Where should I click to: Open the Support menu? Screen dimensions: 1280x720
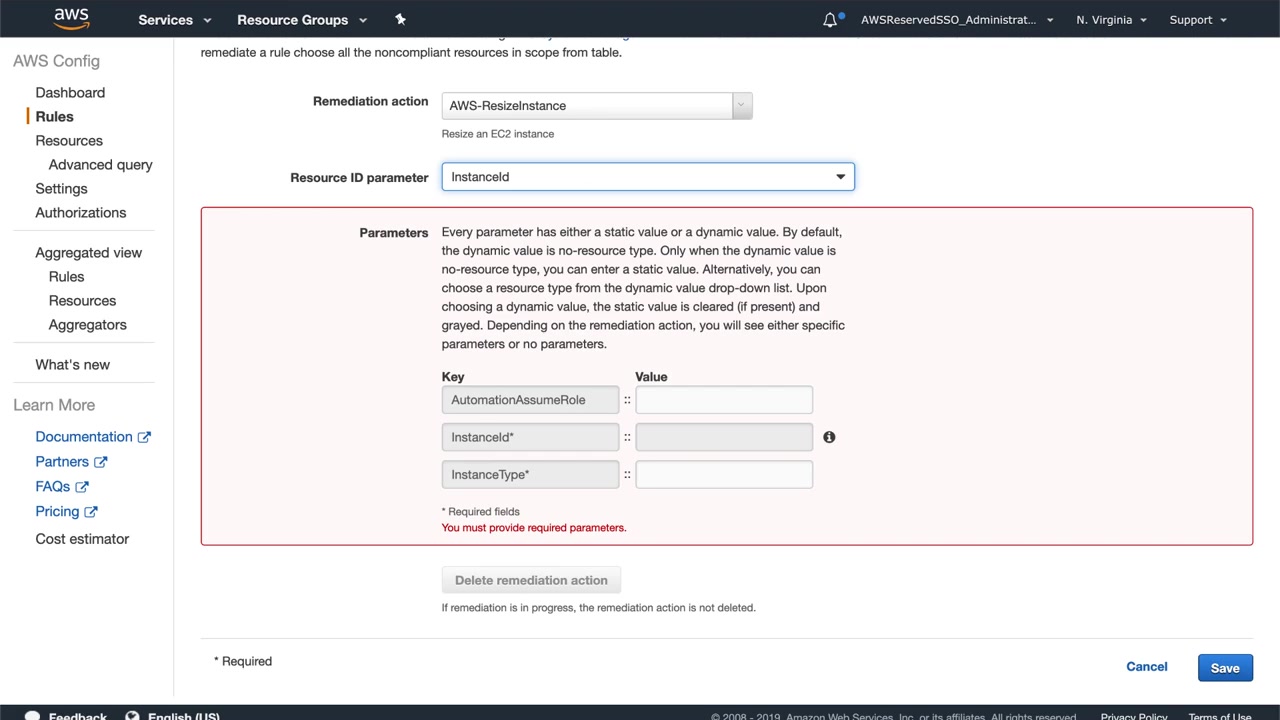(1198, 20)
